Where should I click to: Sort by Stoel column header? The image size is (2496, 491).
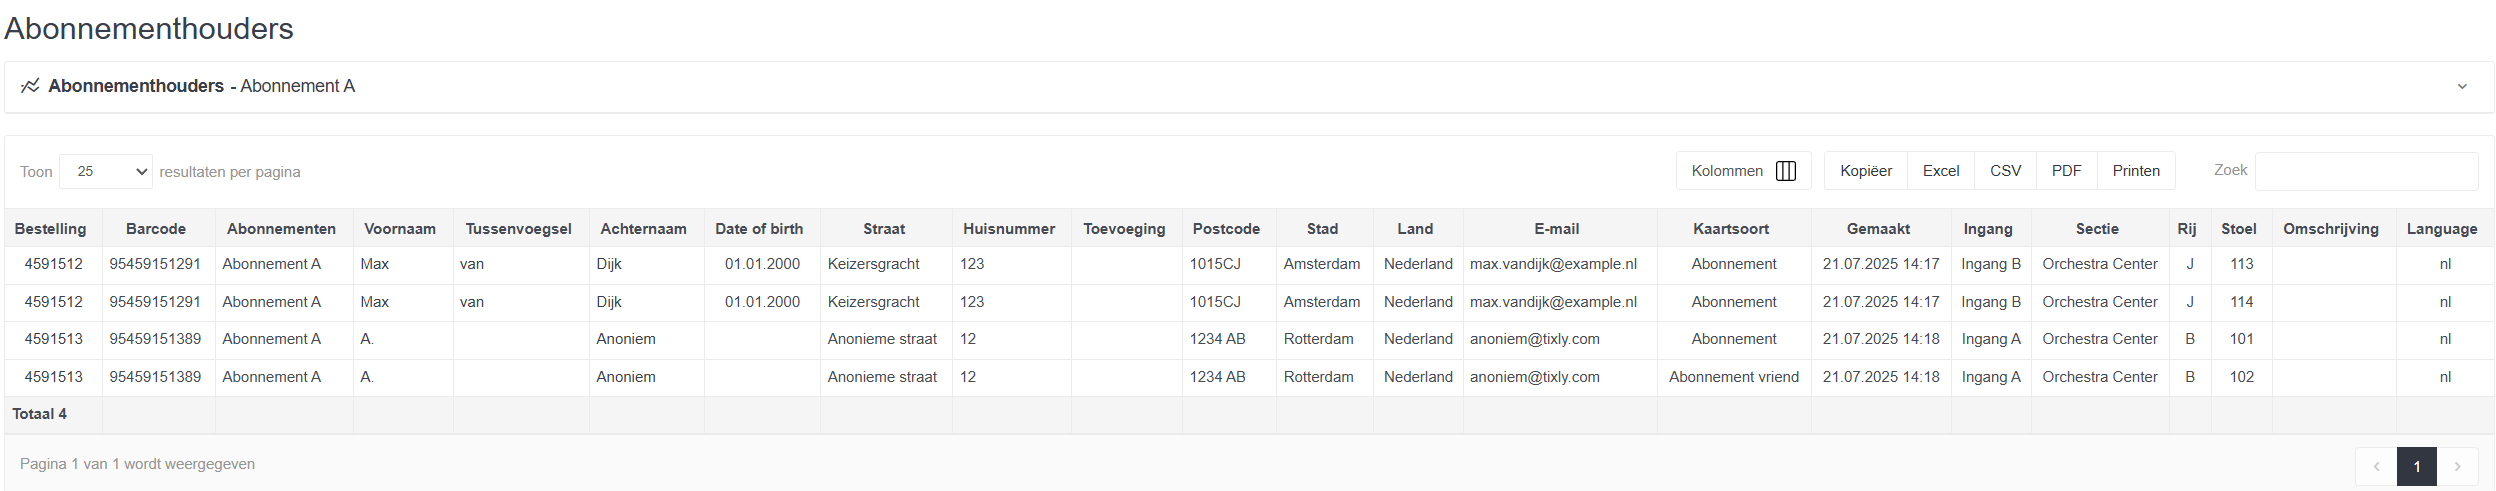pyautogui.click(x=2239, y=229)
